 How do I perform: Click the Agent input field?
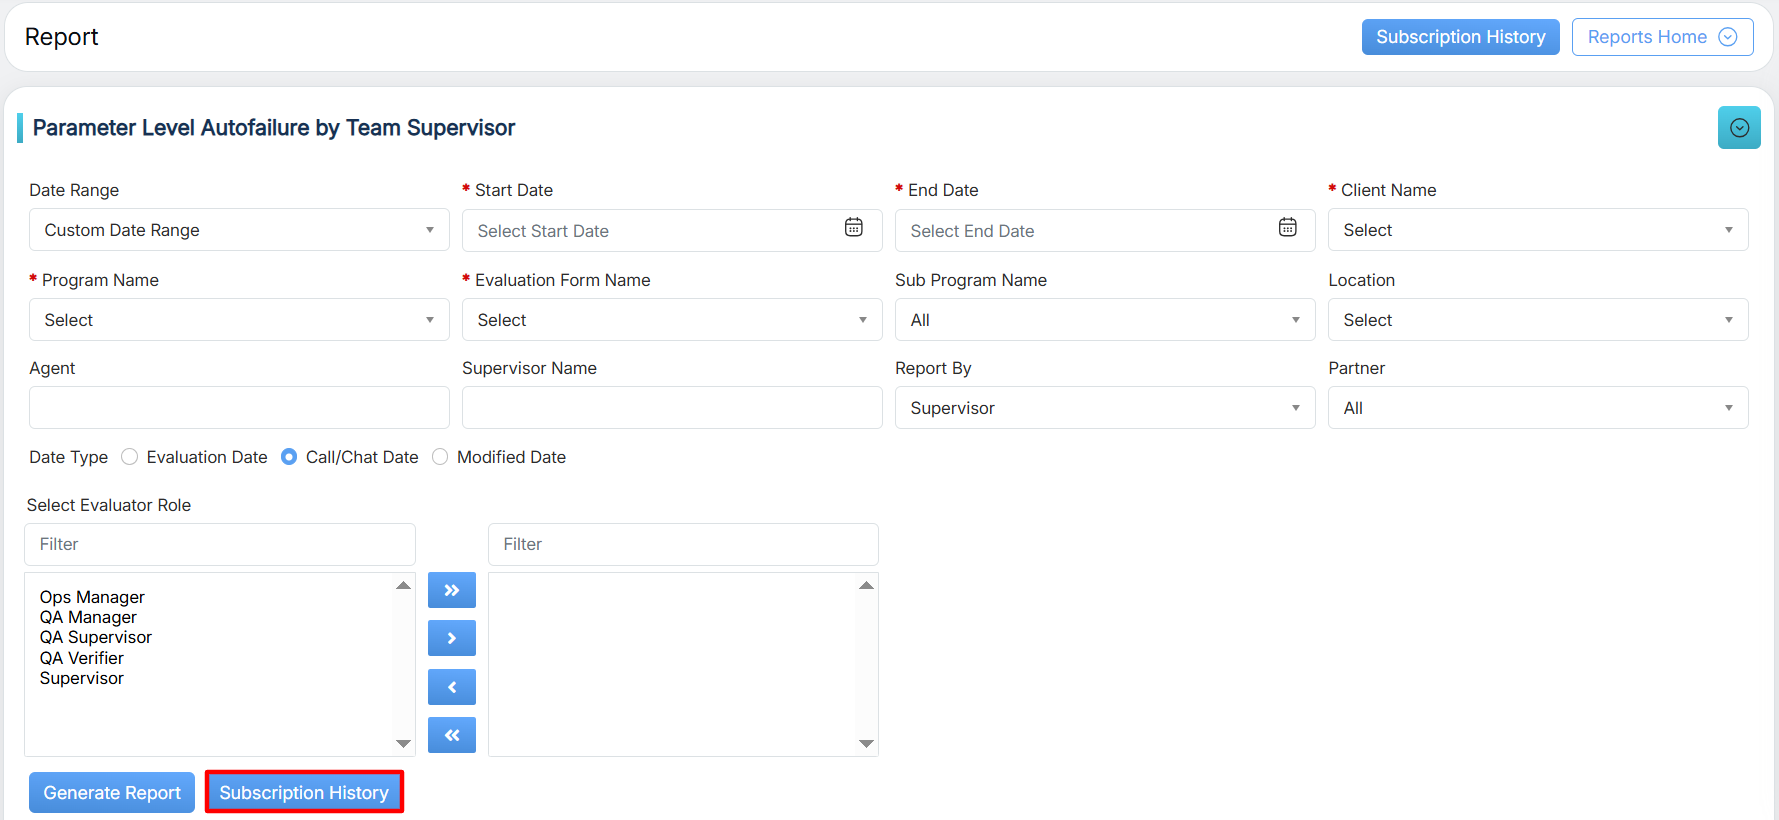click(239, 408)
